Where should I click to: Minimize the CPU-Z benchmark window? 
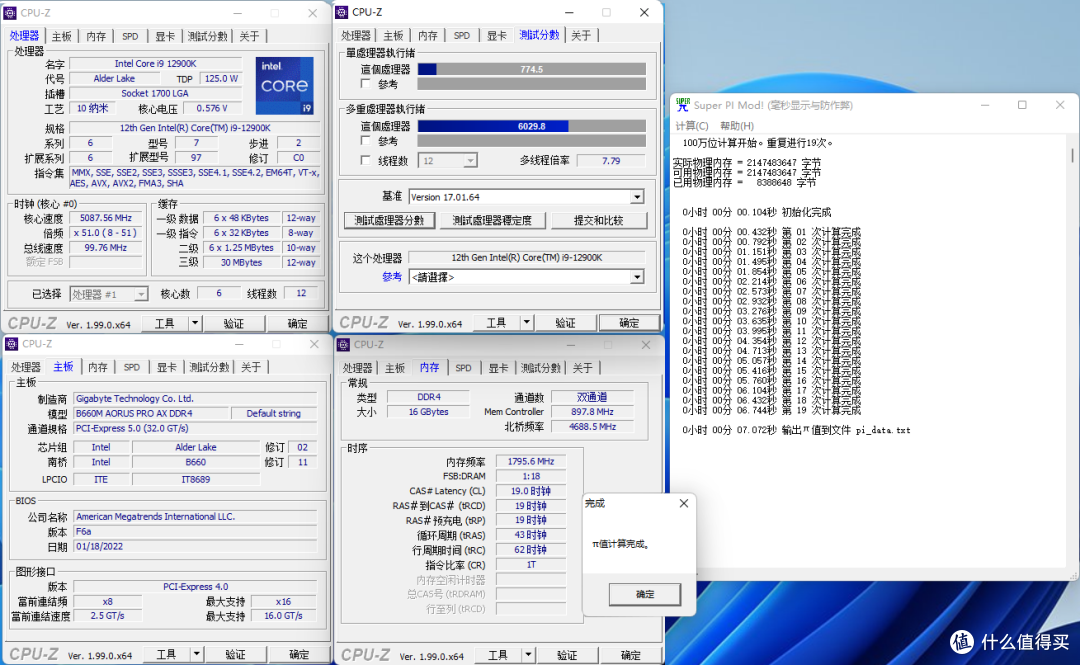pos(569,12)
